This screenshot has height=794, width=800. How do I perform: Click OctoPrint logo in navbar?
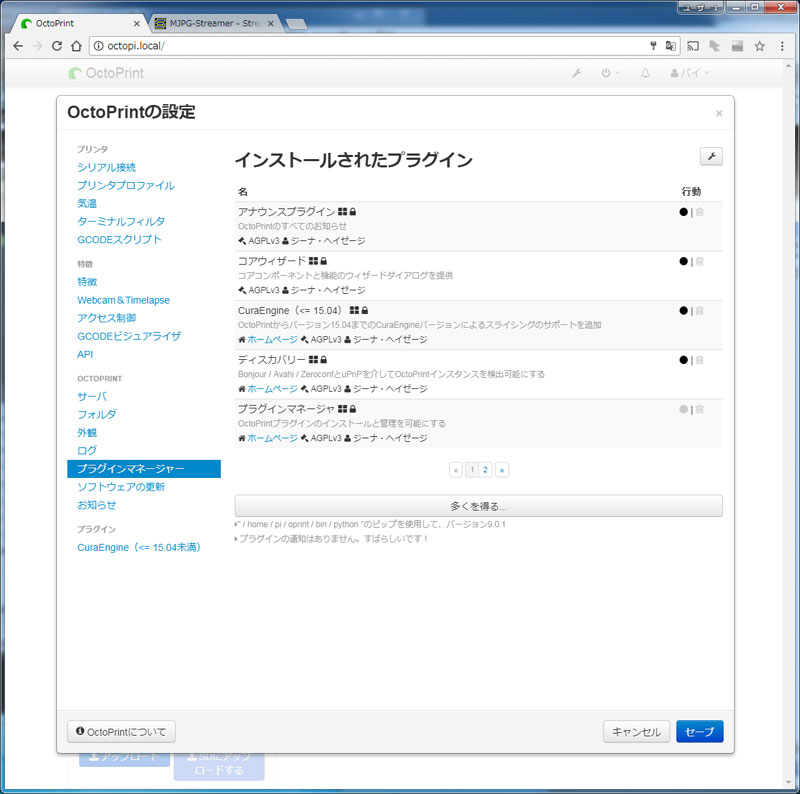tap(106, 73)
